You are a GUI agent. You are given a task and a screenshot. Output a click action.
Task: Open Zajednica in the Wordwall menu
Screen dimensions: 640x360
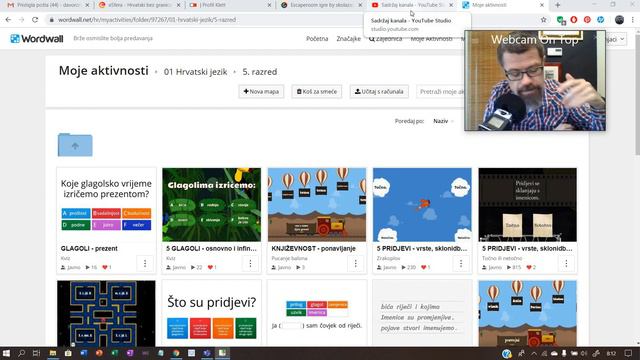coord(386,39)
